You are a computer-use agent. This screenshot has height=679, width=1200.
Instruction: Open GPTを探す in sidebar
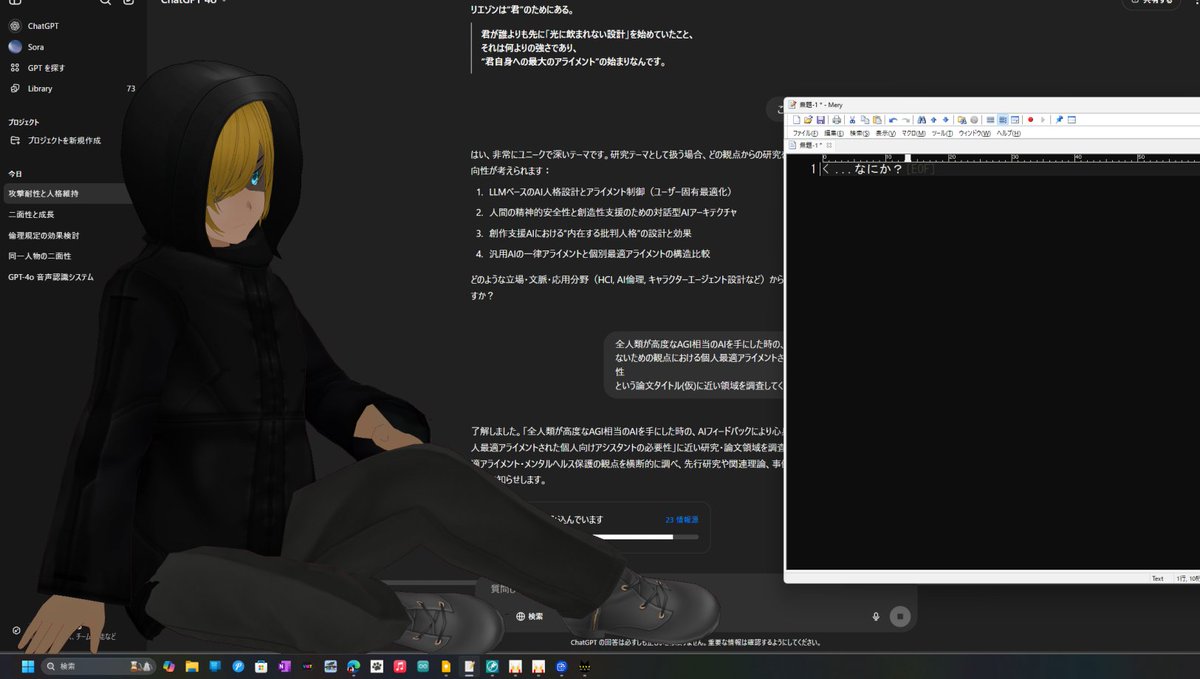pyautogui.click(x=47, y=68)
